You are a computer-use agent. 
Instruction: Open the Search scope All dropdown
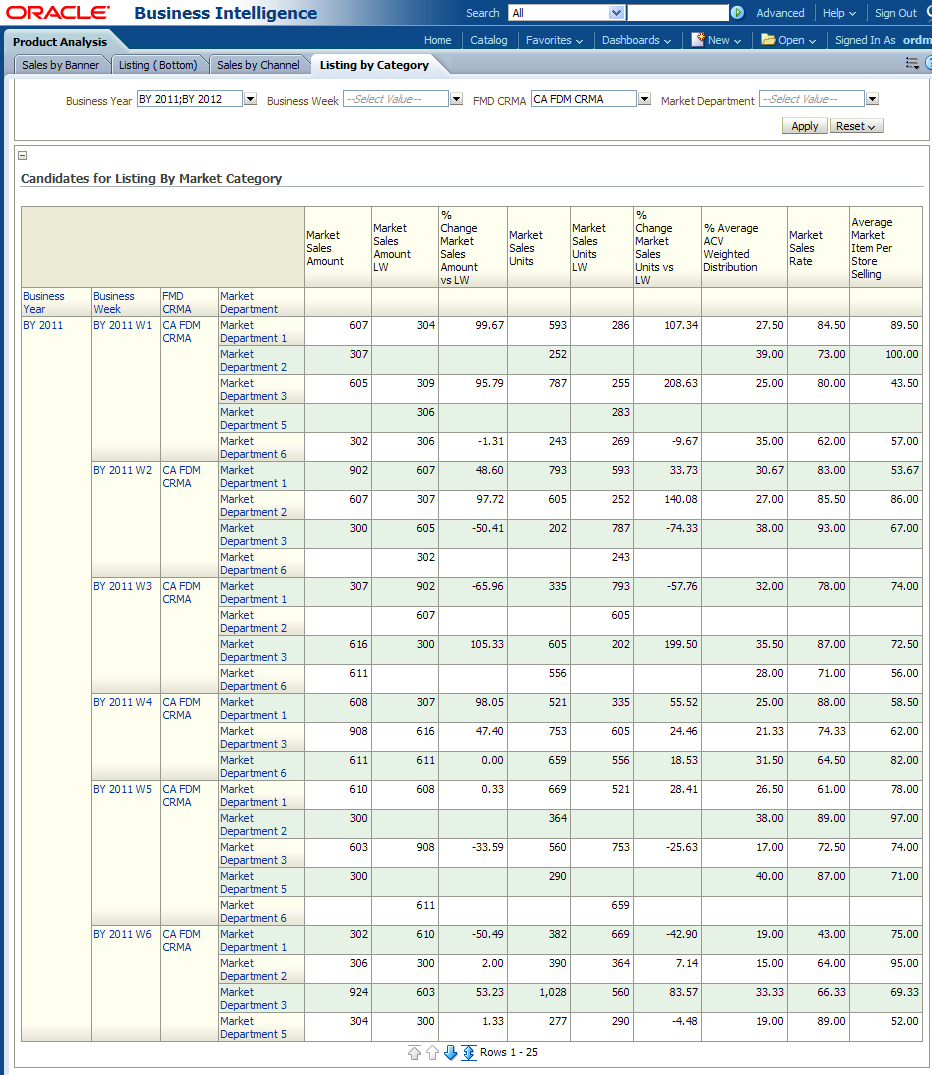pyautogui.click(x=616, y=13)
